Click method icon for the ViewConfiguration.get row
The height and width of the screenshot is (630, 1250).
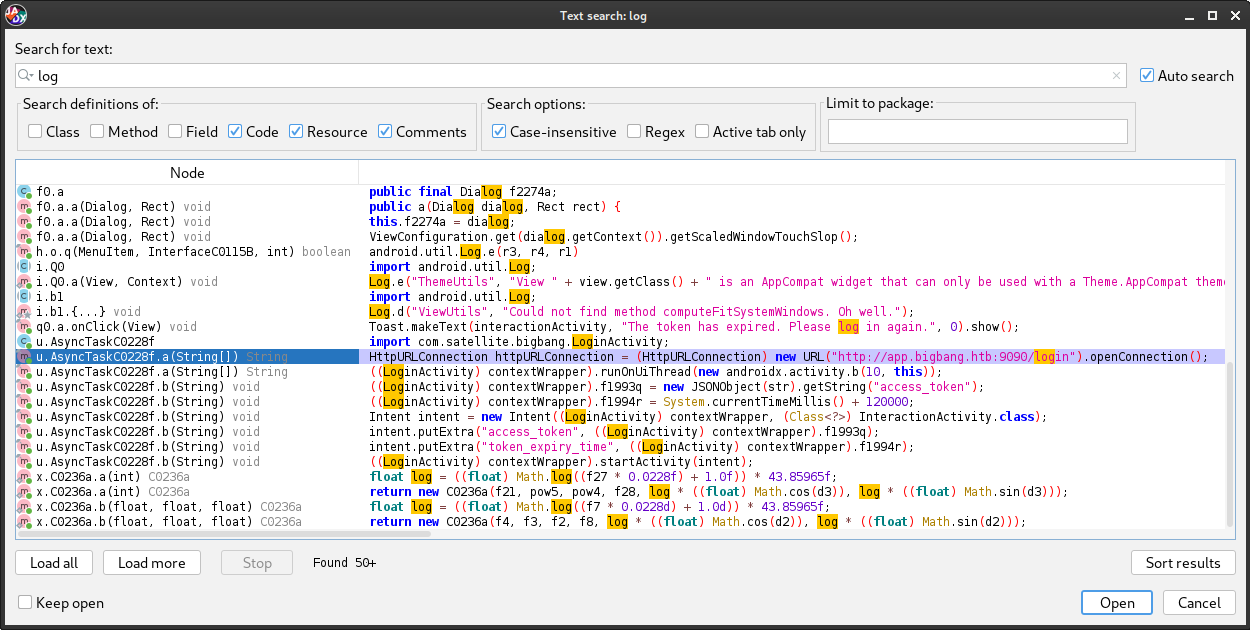(25, 237)
